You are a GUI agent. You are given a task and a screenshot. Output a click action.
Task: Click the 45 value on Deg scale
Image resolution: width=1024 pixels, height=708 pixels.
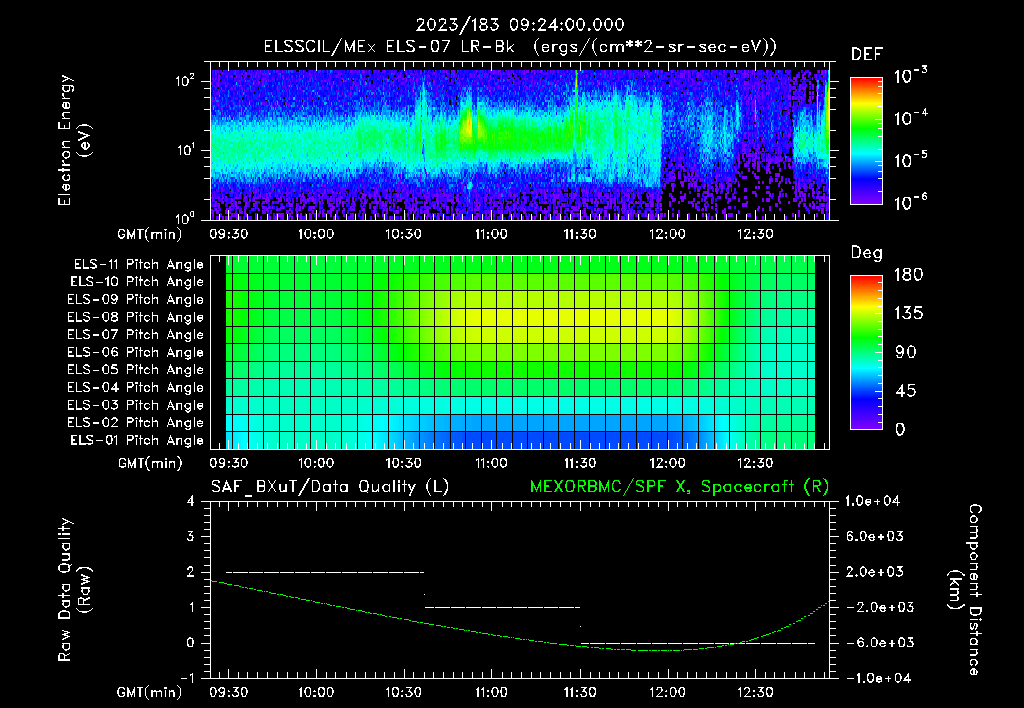point(906,391)
